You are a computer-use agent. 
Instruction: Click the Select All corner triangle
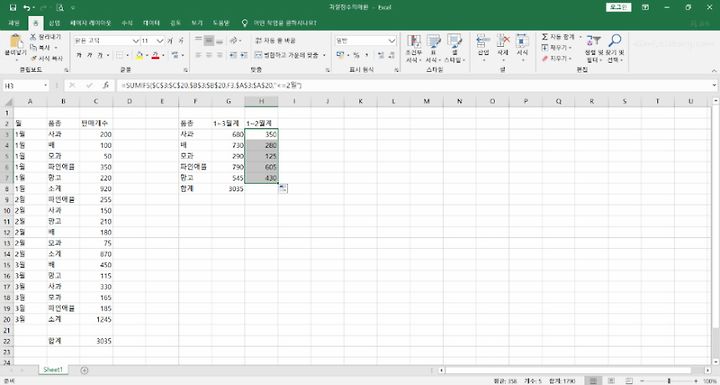coord(8,102)
